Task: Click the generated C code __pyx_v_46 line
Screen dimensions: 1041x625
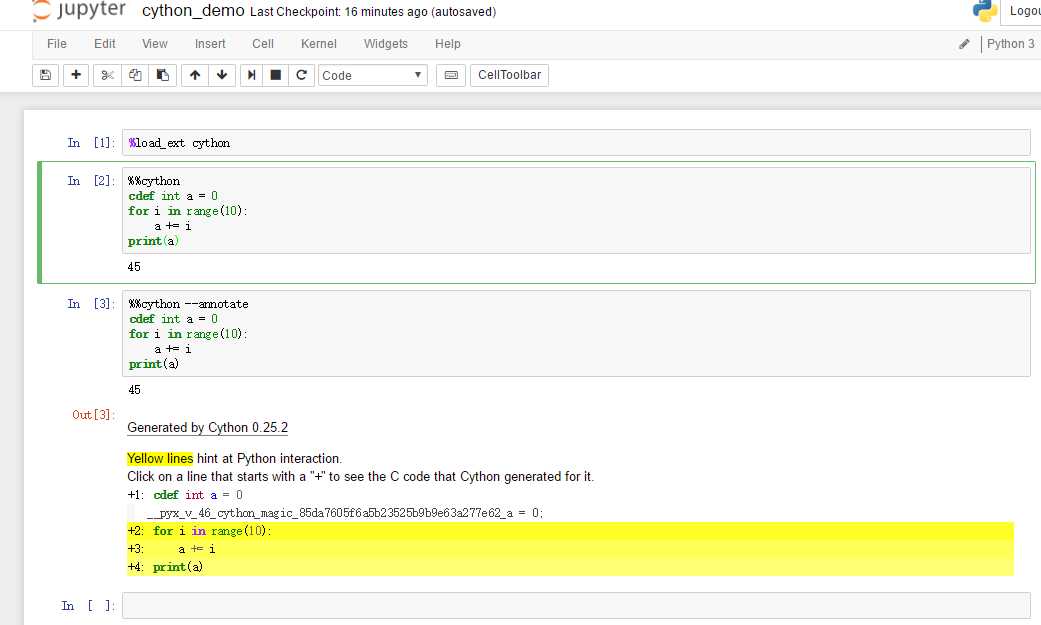Action: tap(345, 513)
